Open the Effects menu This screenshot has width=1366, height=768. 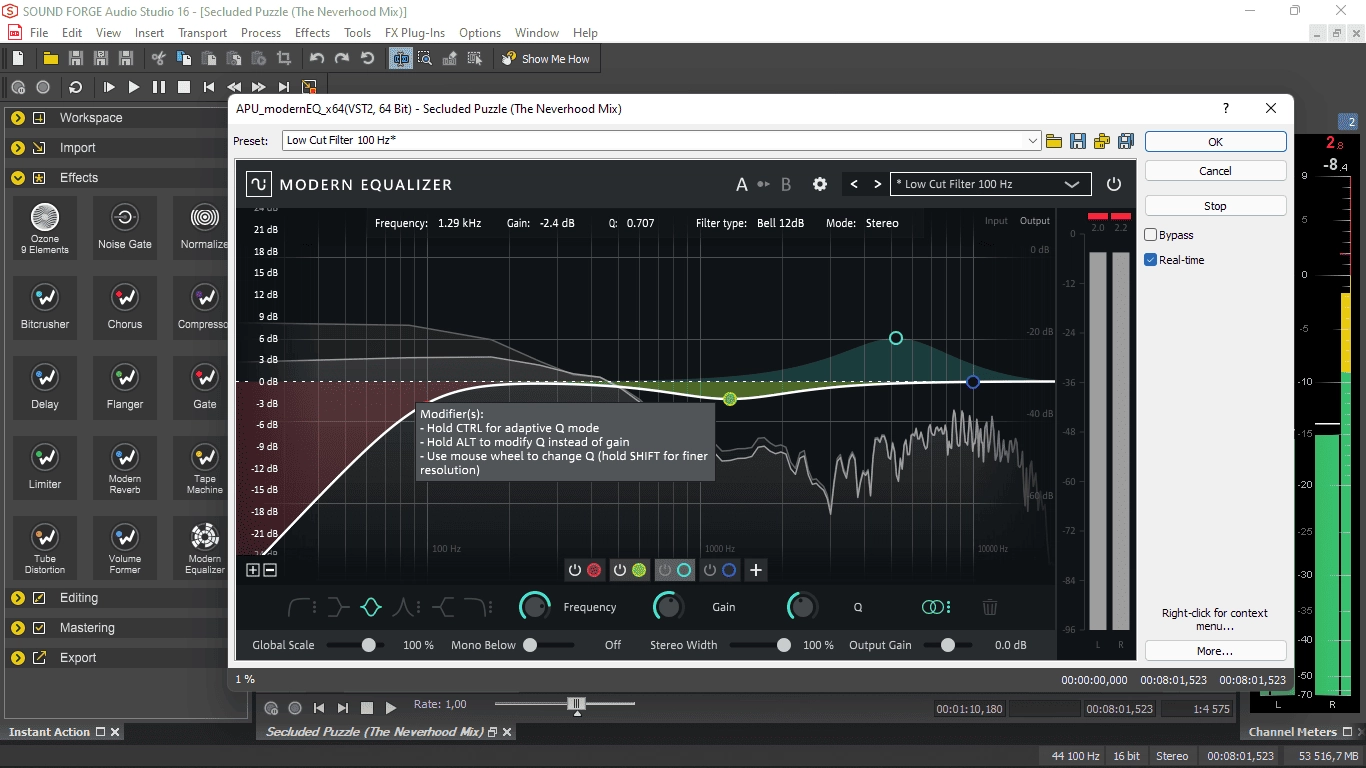pos(312,33)
